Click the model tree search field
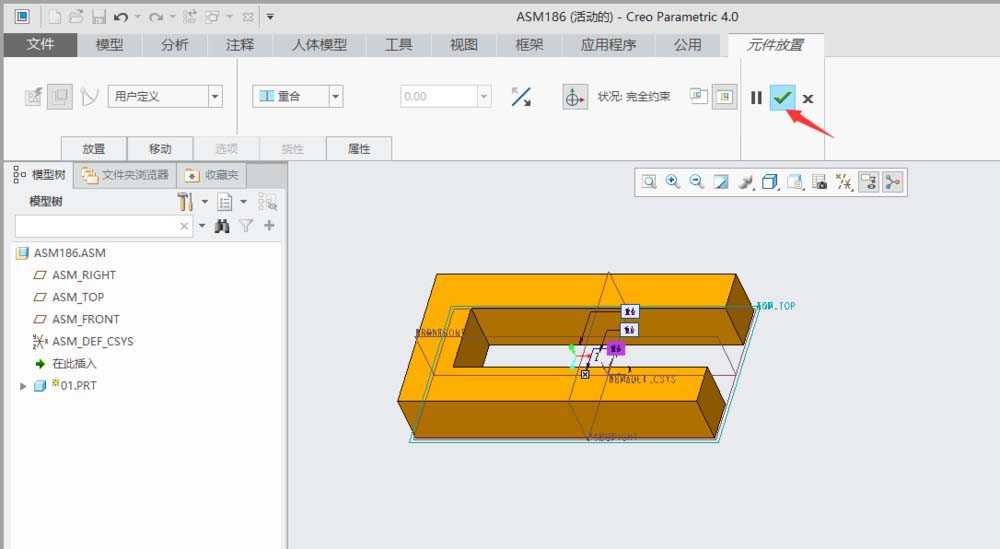Image resolution: width=1000 pixels, height=549 pixels. pyautogui.click(x=97, y=226)
